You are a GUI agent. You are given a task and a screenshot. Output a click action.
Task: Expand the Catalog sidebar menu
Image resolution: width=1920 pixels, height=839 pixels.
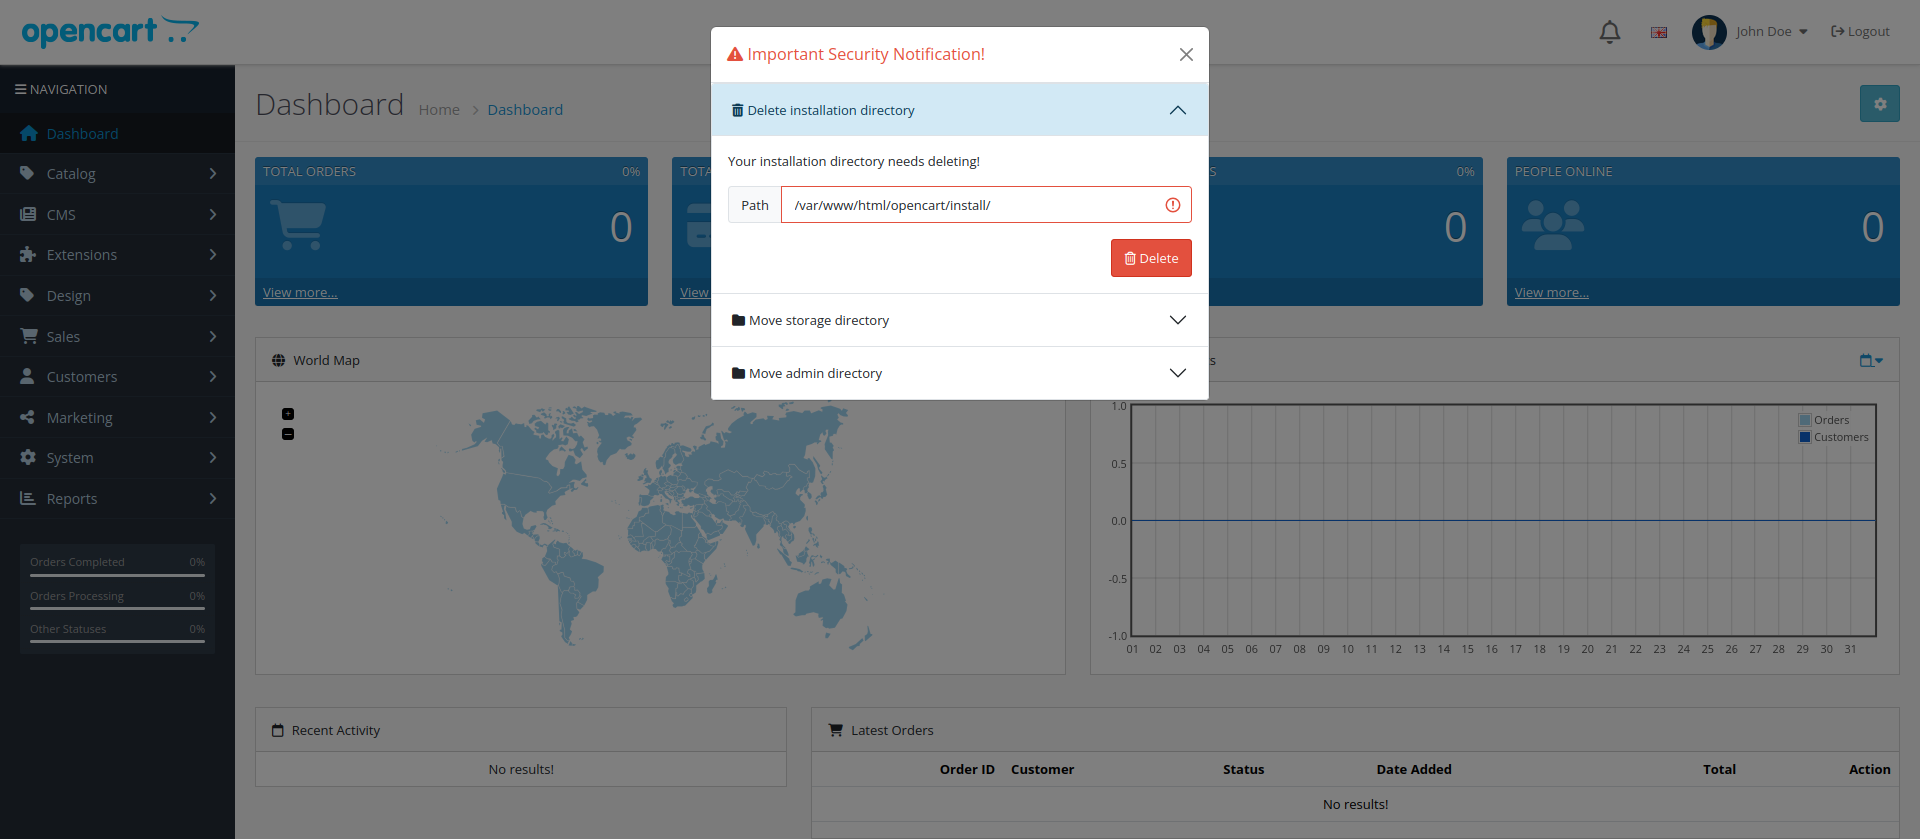(x=117, y=174)
